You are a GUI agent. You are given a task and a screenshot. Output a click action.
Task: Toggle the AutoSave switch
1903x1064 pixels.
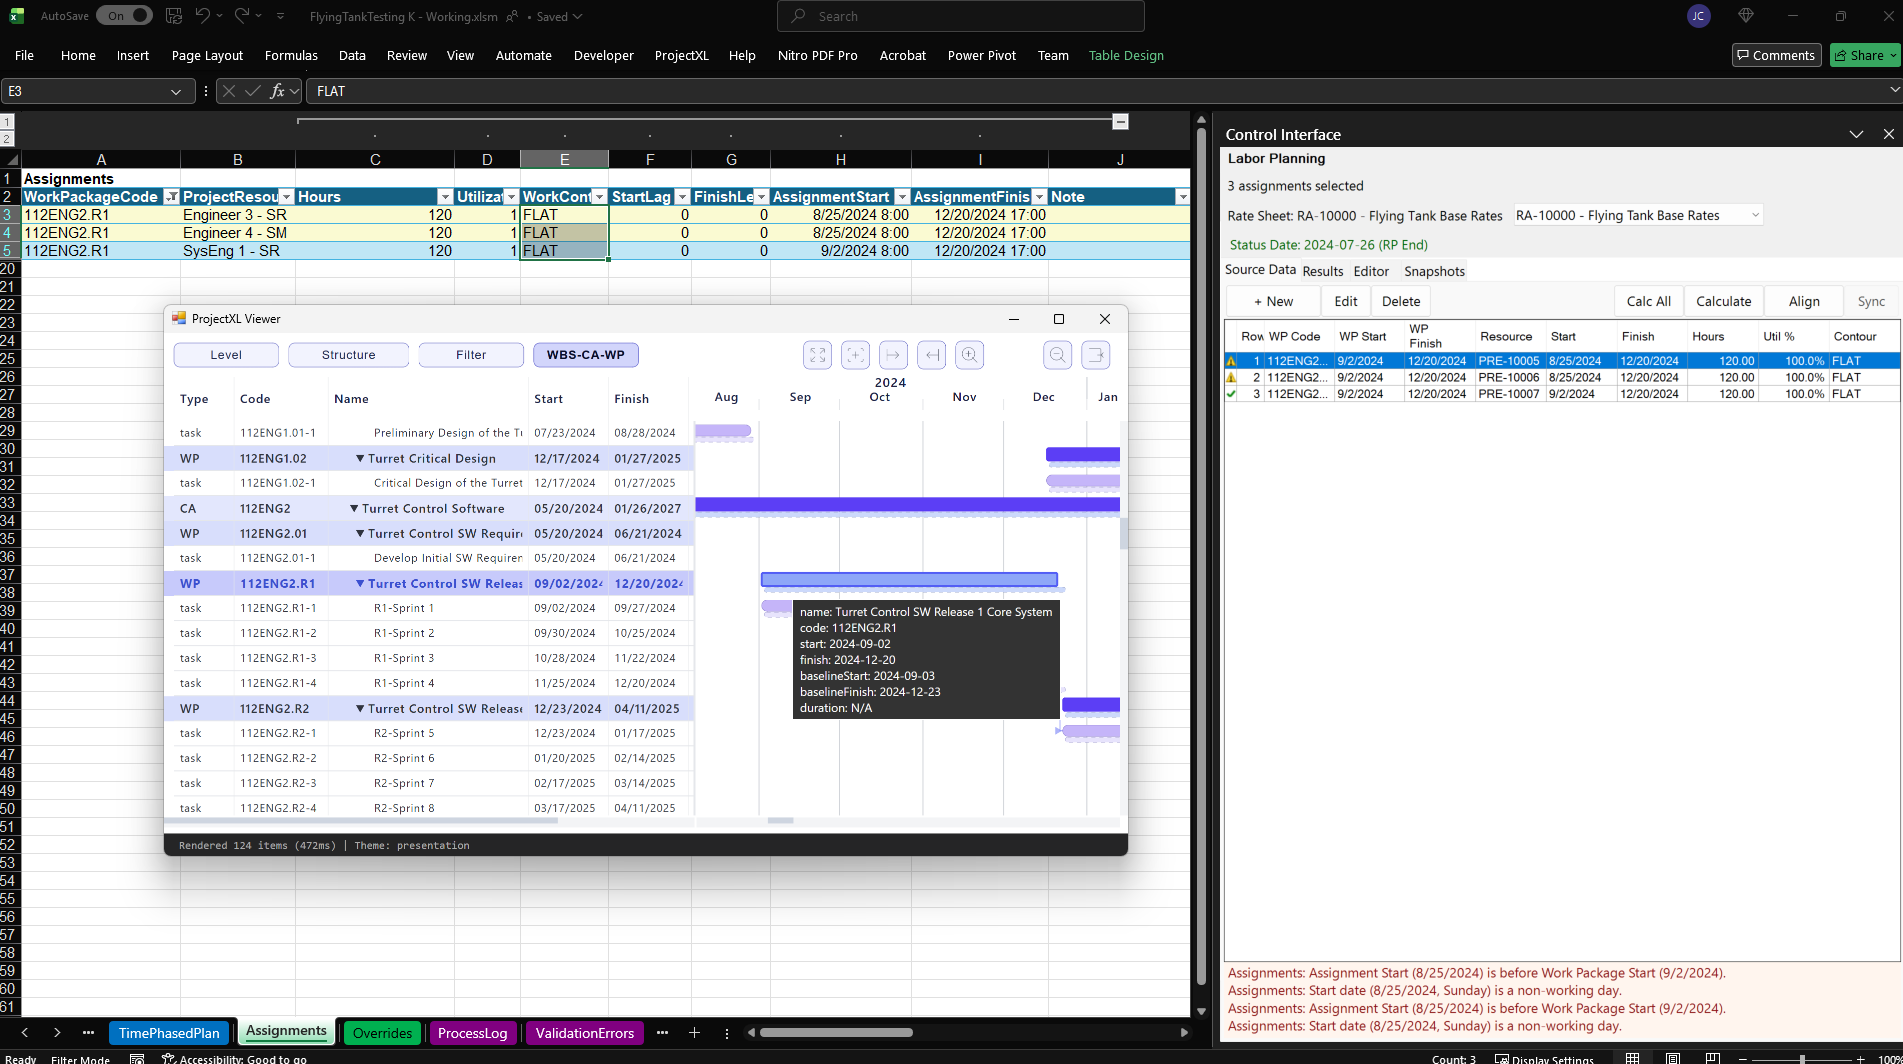[125, 16]
